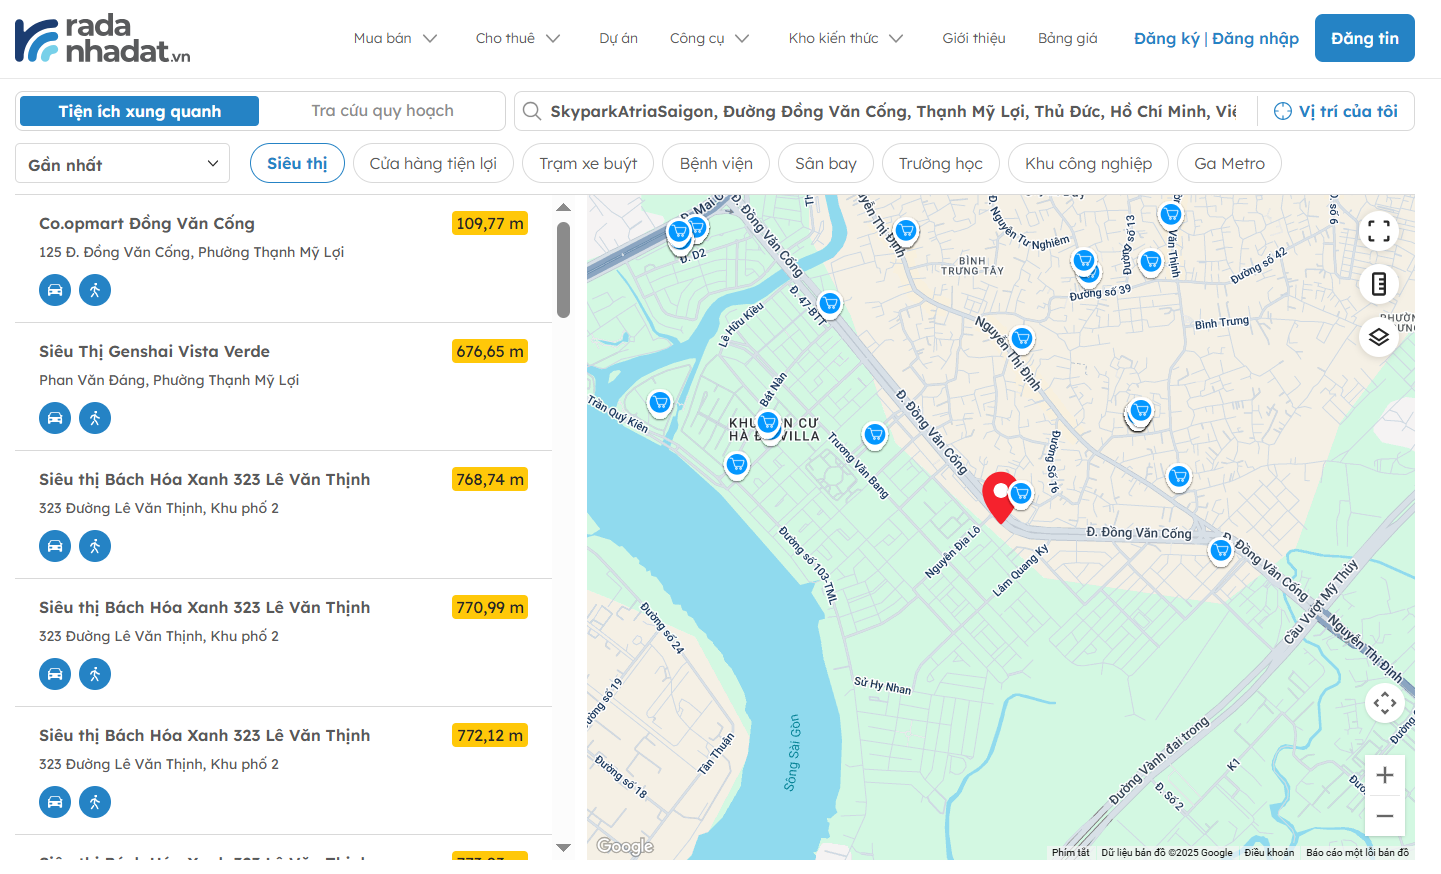1441x874 pixels.
Task: Zoom out on the map
Action: (x=1385, y=816)
